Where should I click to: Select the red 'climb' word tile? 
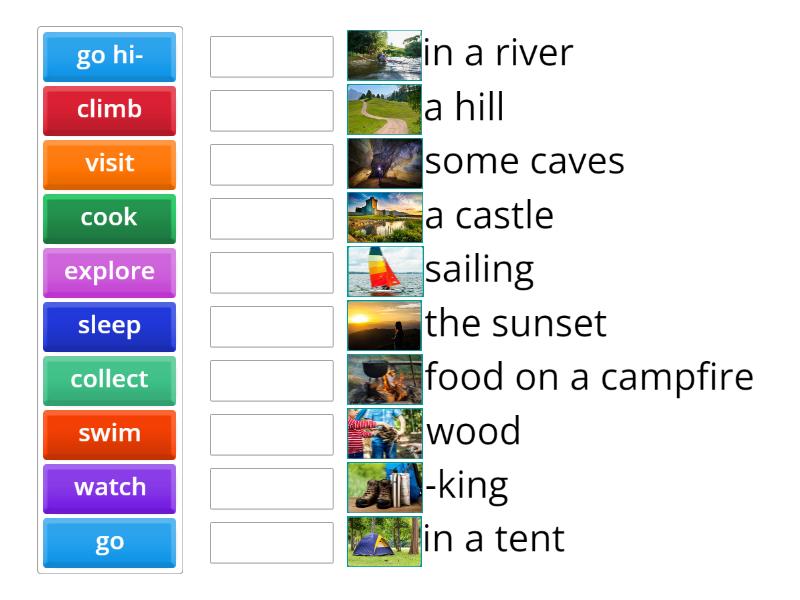coord(109,110)
